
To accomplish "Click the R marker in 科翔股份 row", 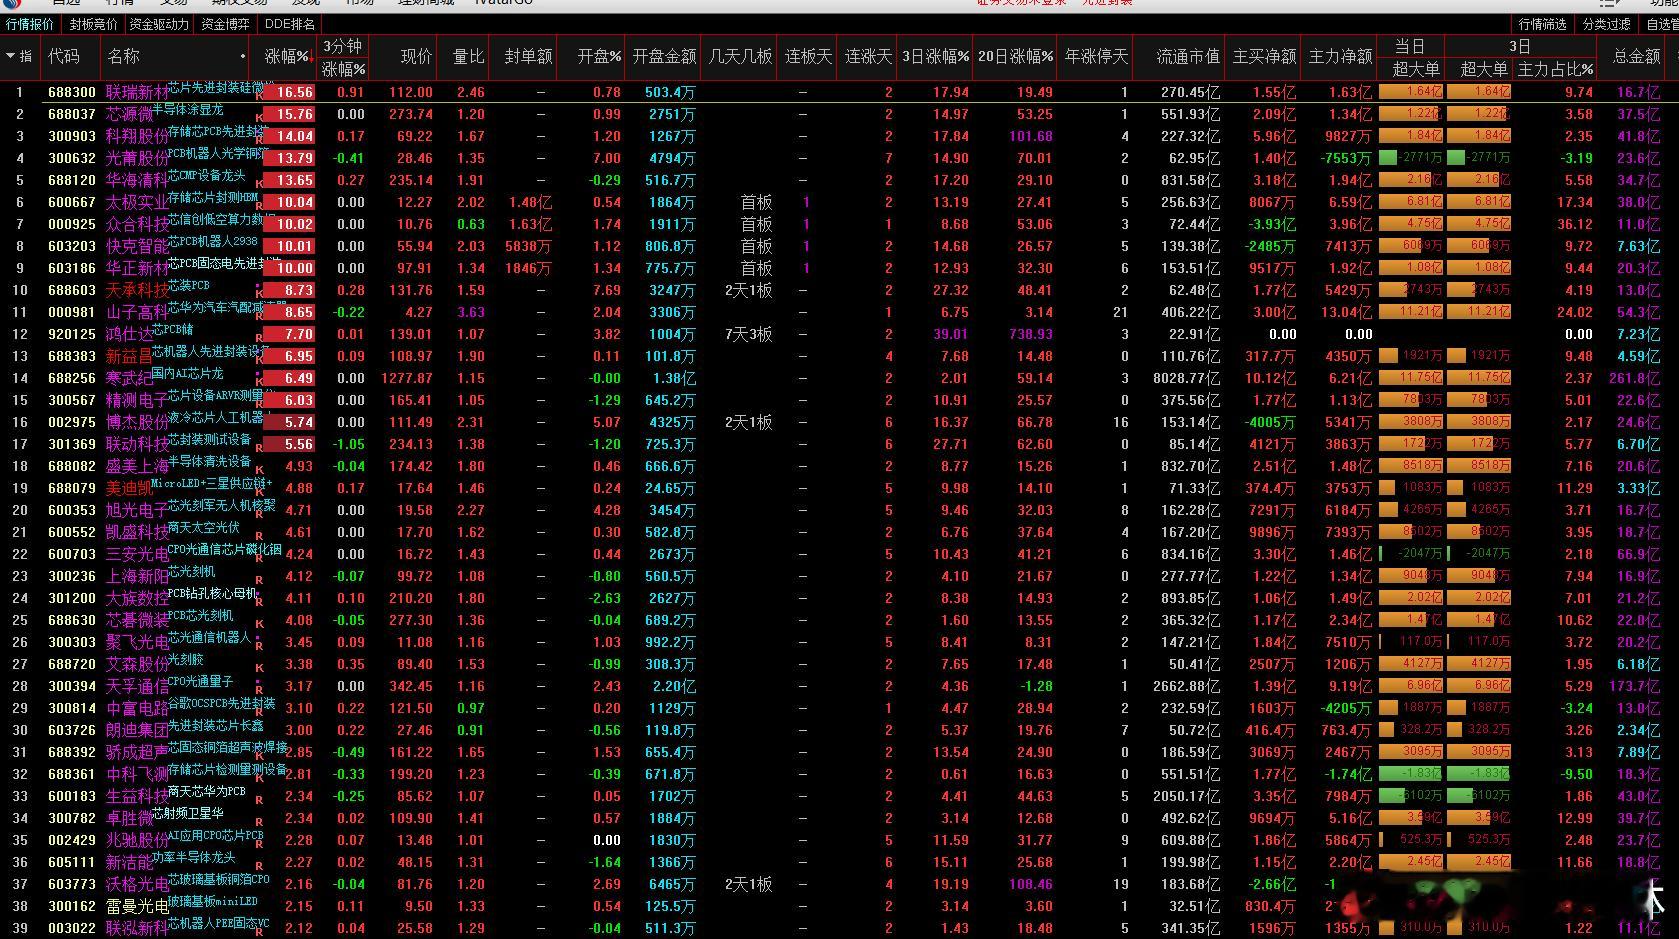I will [260, 141].
